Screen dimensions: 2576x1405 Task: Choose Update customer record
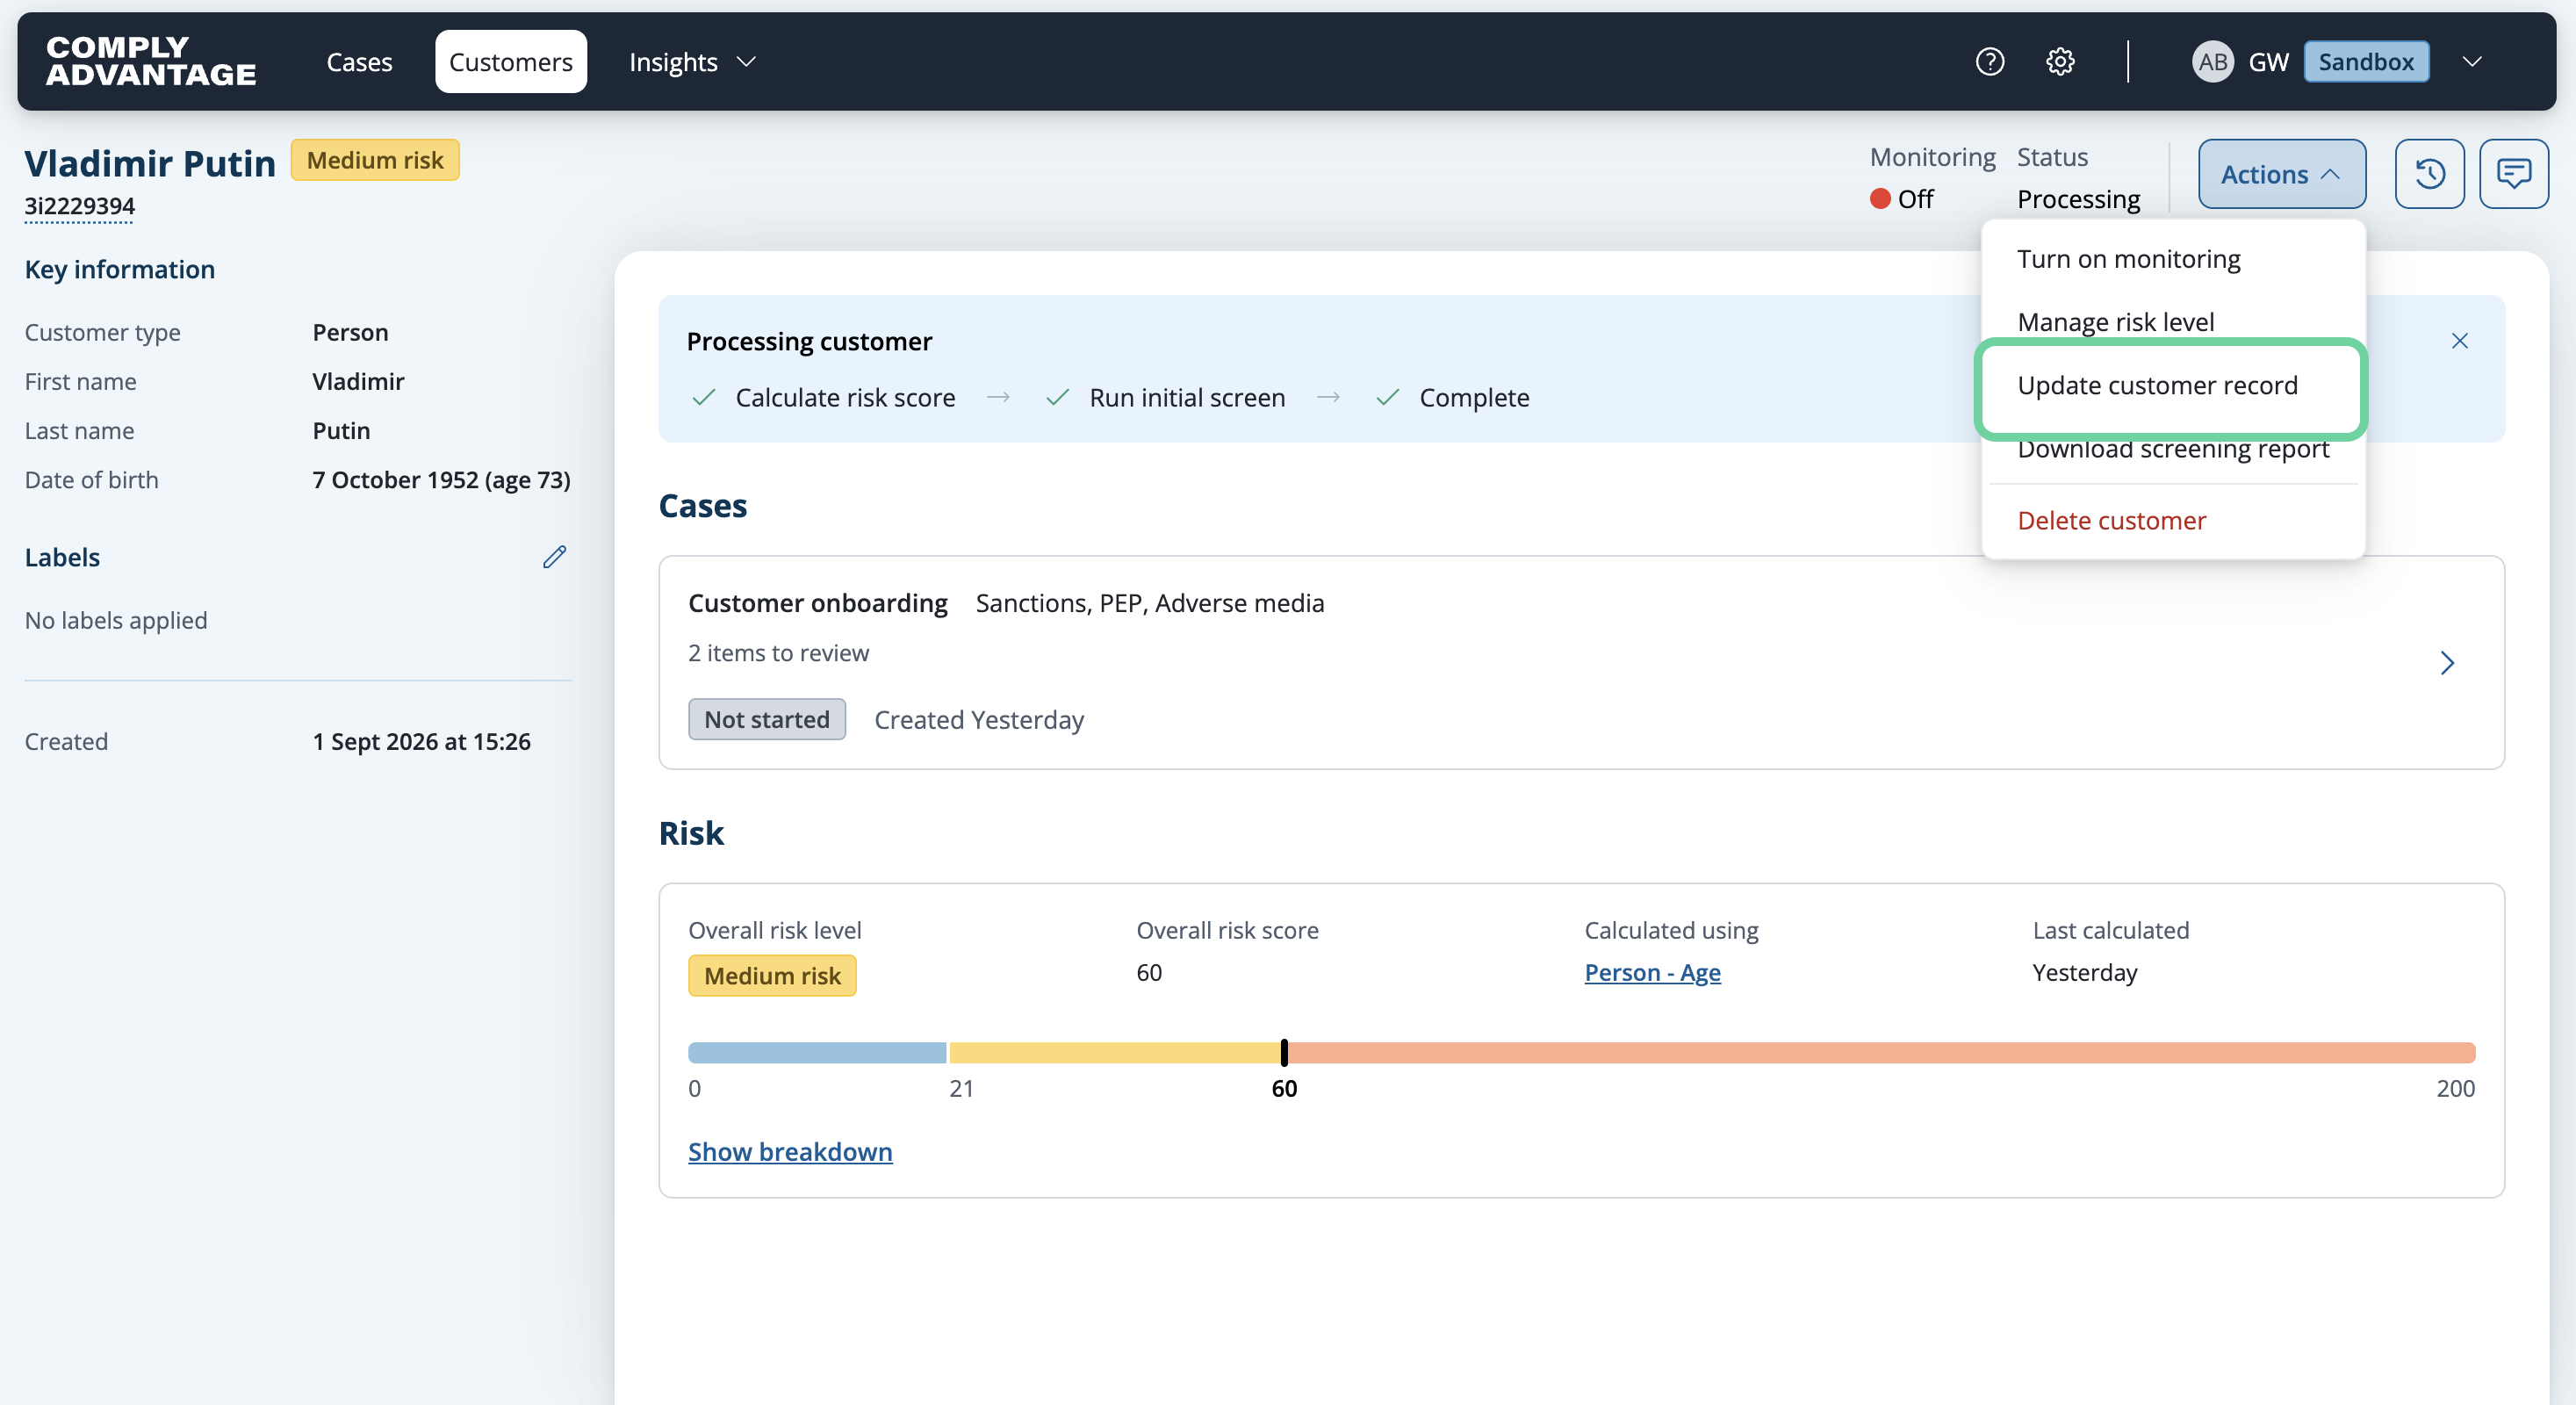2158,385
